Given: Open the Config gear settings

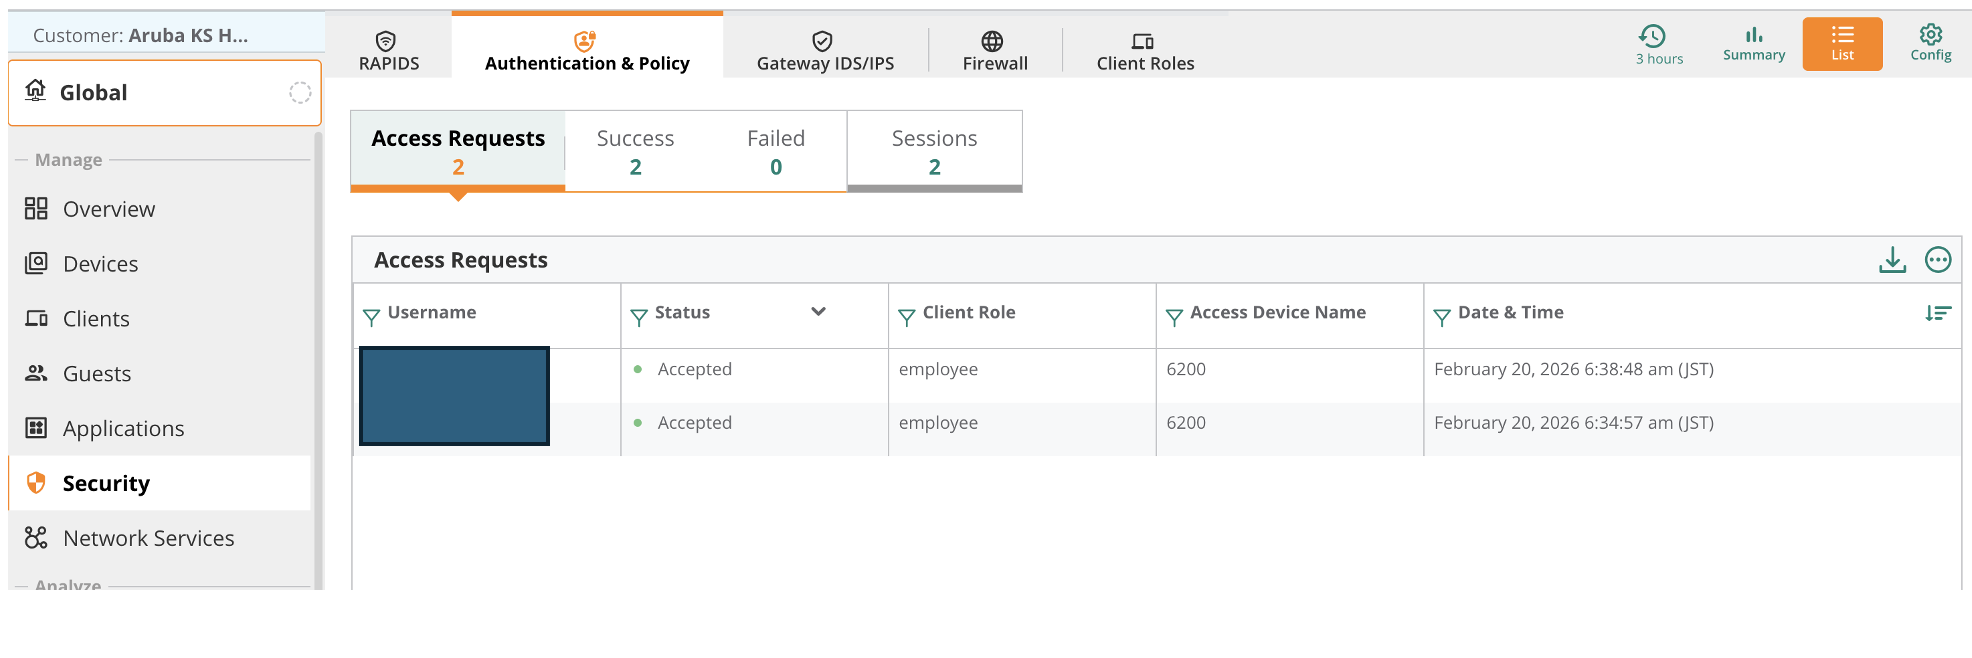Looking at the screenshot, I should coord(1930,43).
